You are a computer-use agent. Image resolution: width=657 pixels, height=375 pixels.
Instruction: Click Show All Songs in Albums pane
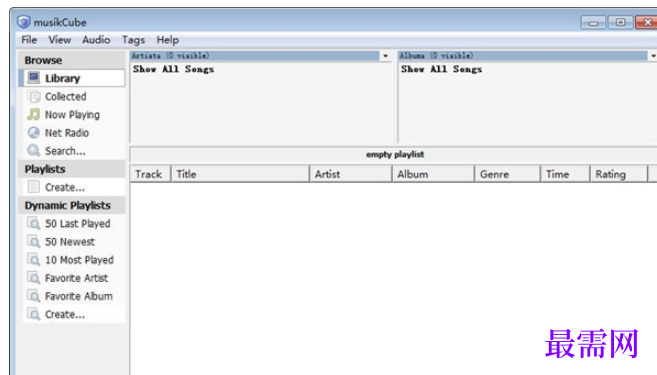coord(442,69)
